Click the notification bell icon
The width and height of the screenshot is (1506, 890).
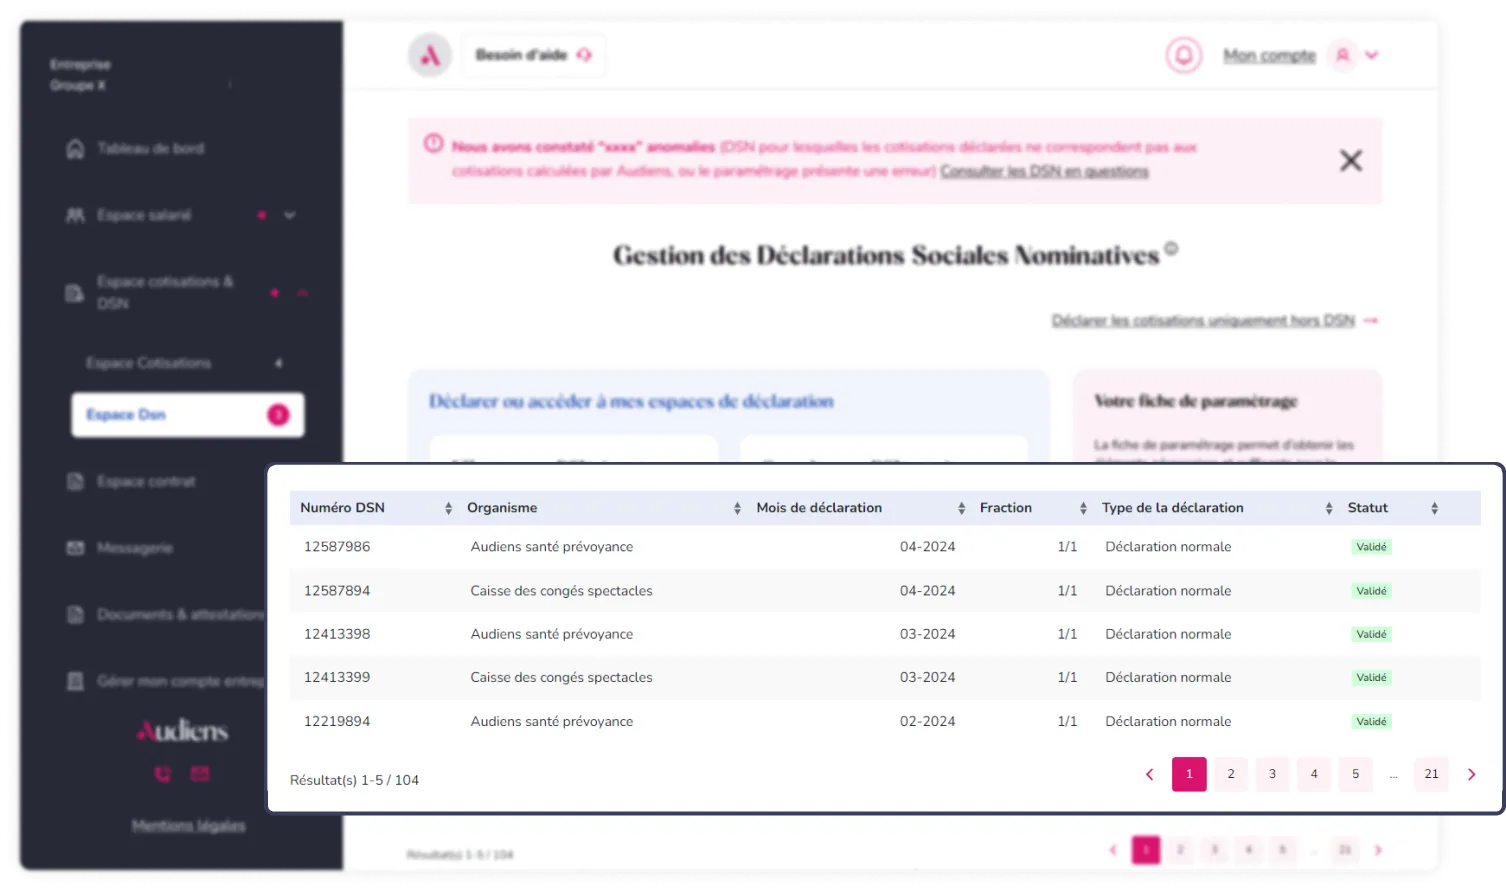click(x=1183, y=55)
